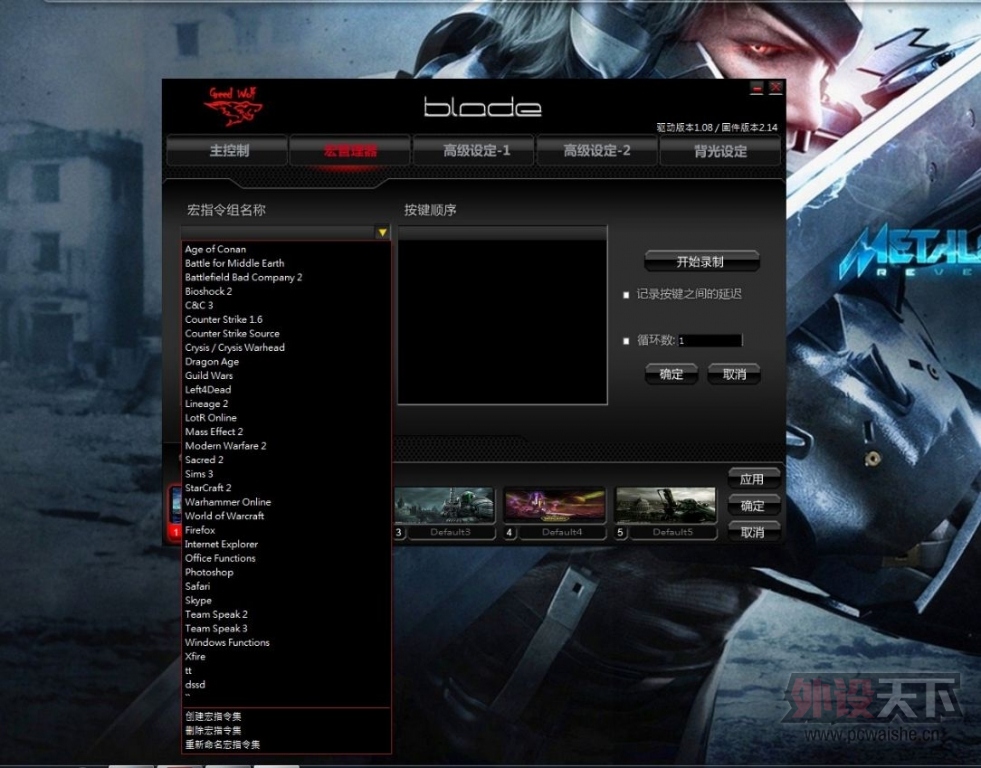Image resolution: width=981 pixels, height=768 pixels.
Task: Select Mass Effect 2 entry
Action: pos(214,432)
